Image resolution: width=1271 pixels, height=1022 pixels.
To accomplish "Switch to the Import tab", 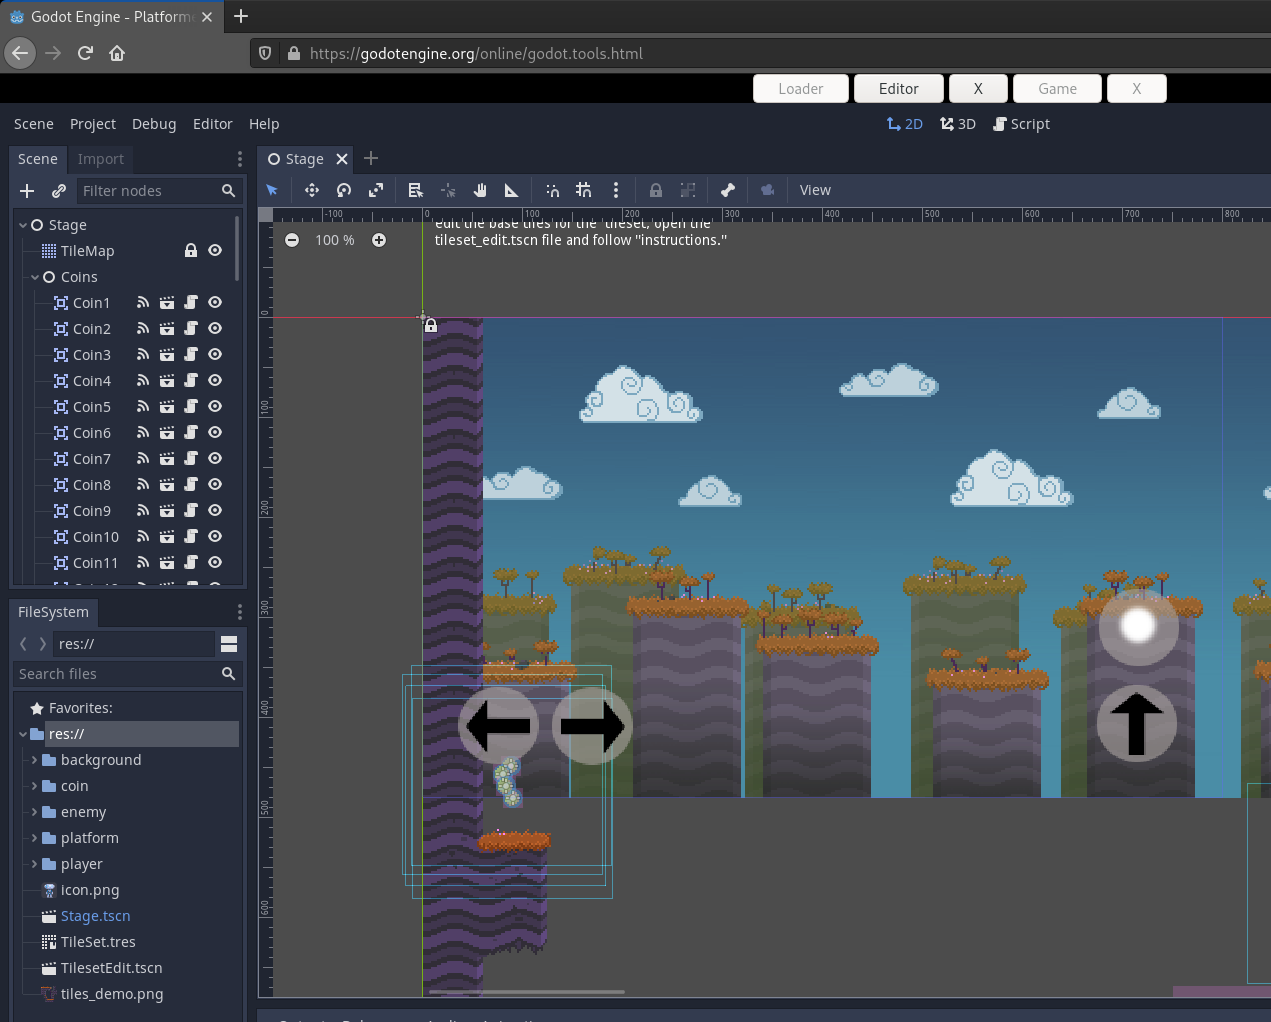I will click(x=100, y=159).
